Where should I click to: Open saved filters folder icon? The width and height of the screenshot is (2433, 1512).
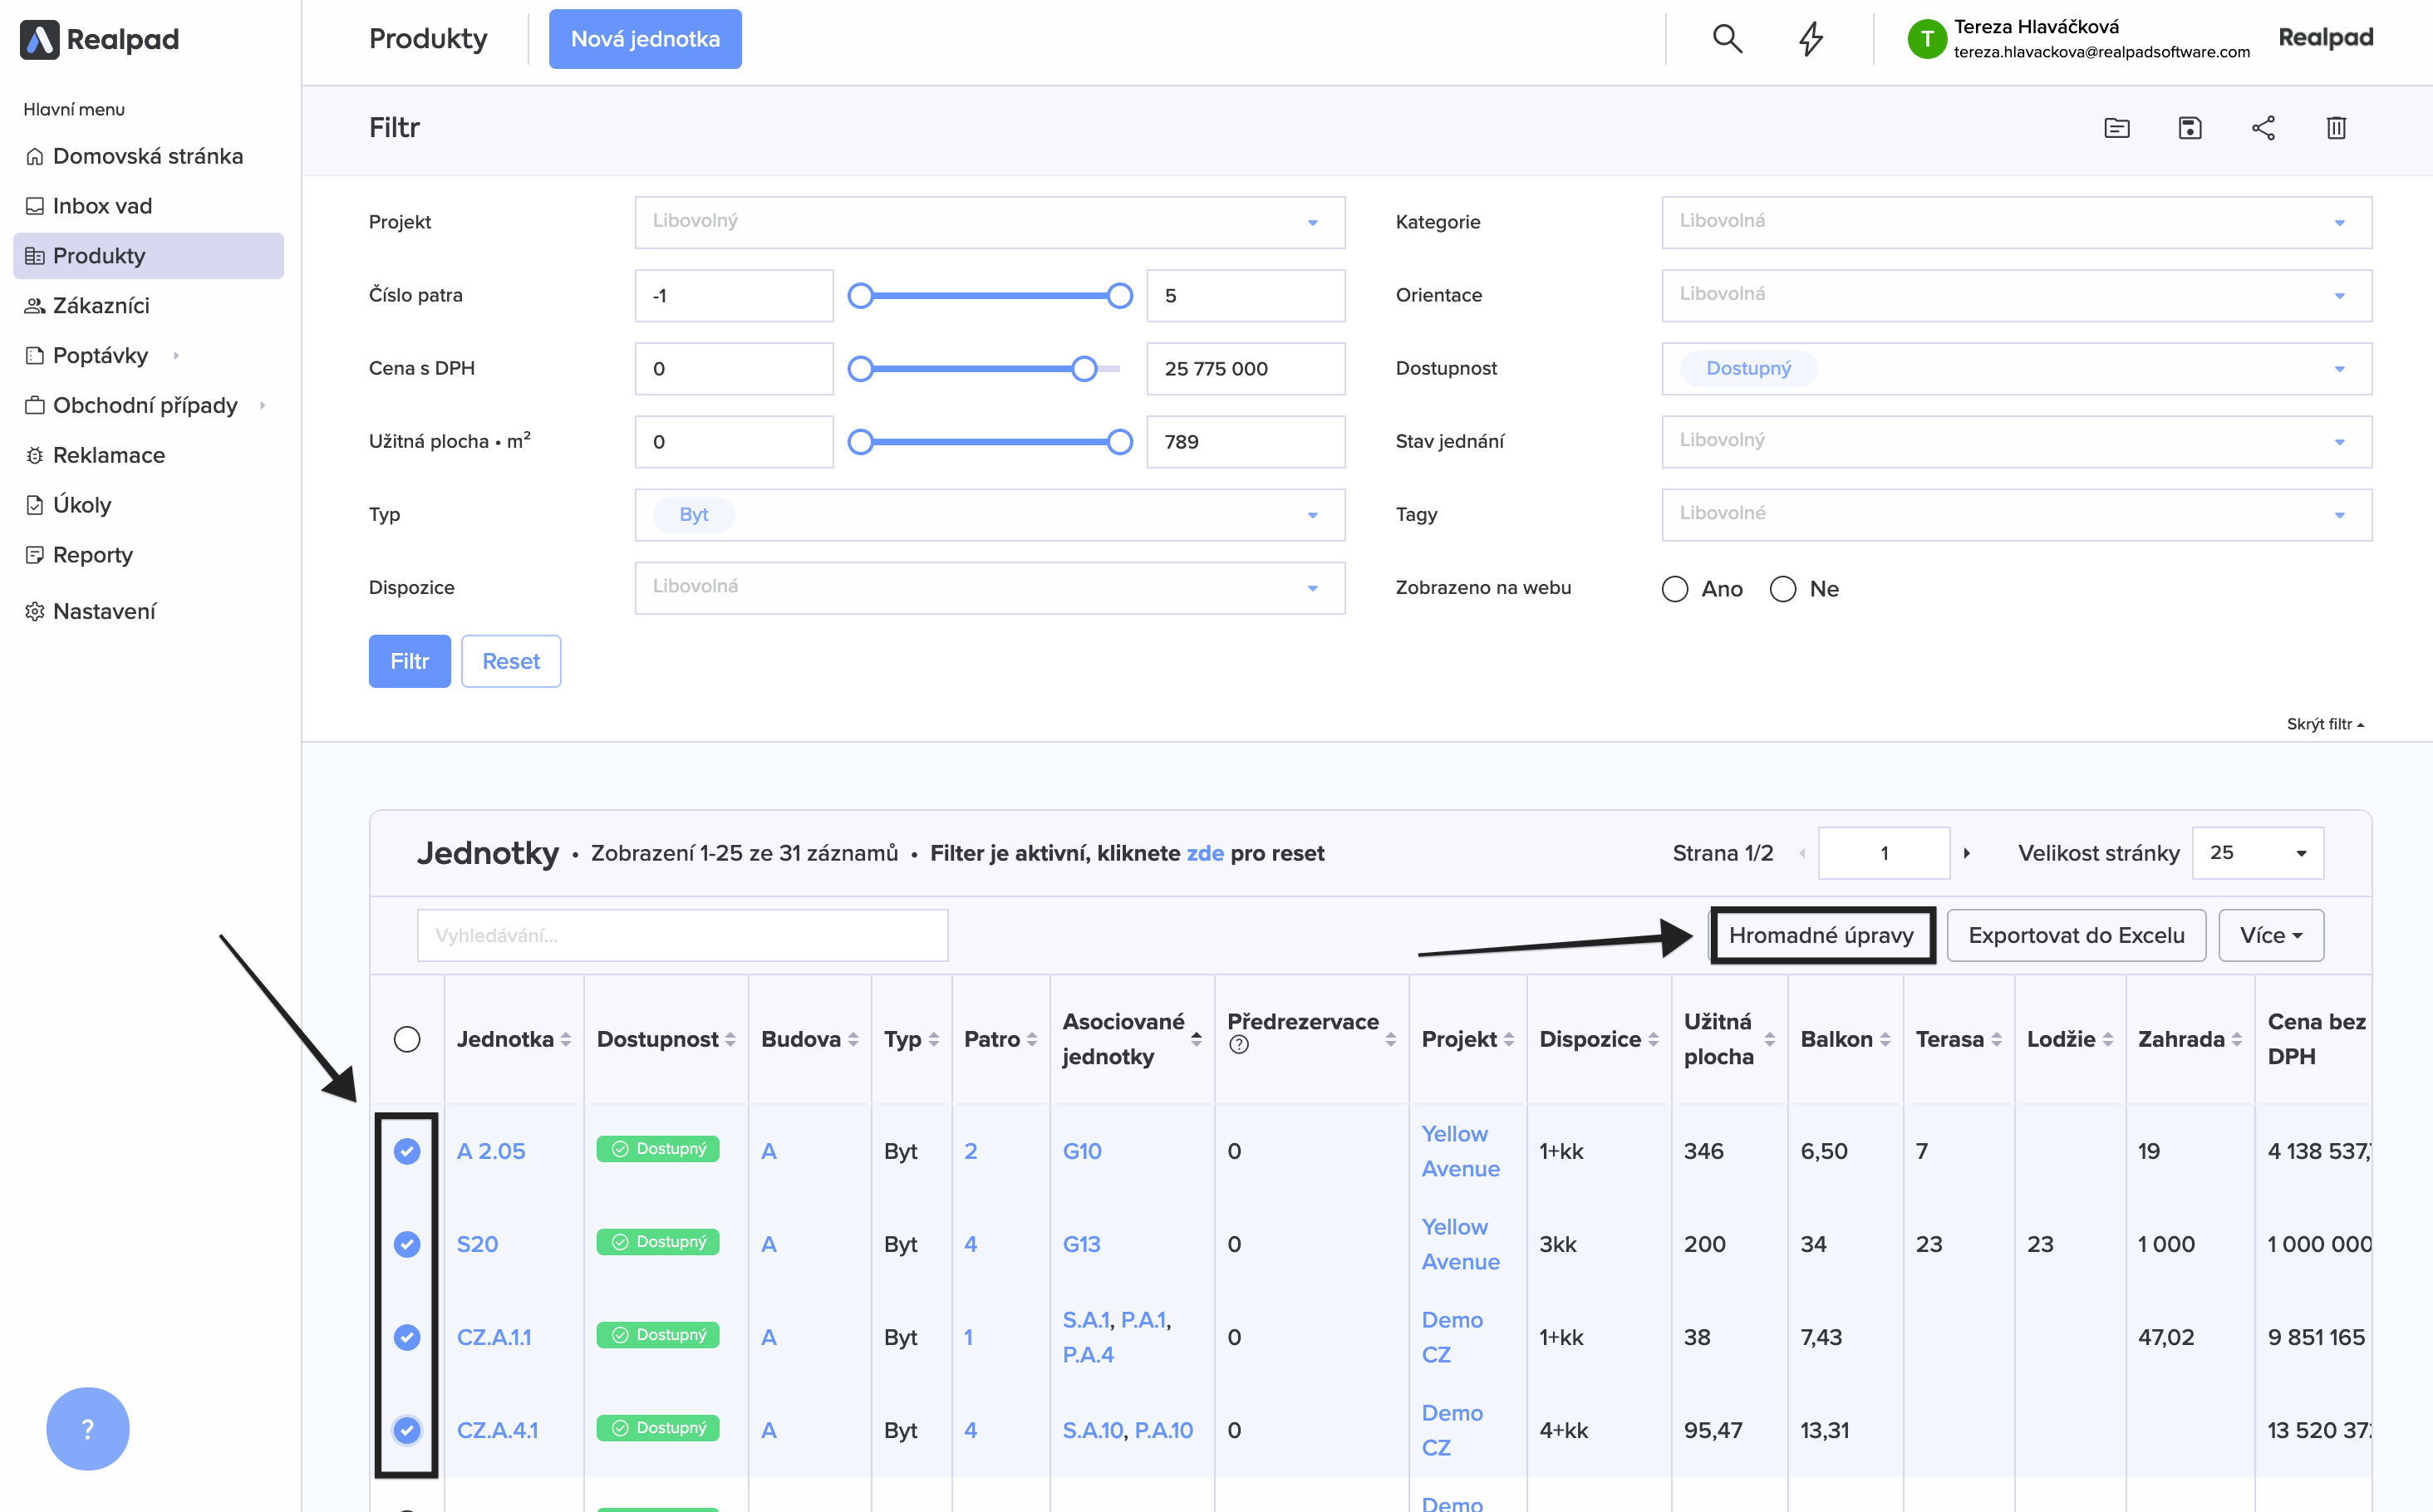2117,128
